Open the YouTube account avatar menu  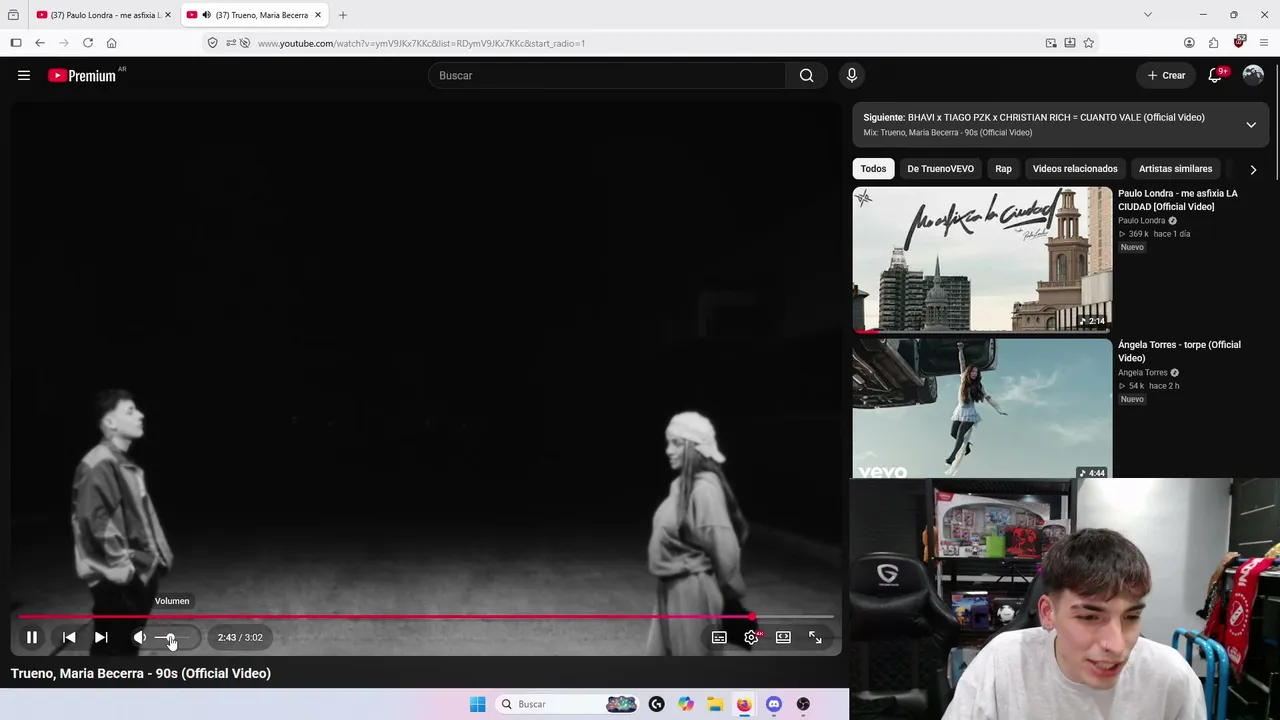(x=1253, y=75)
